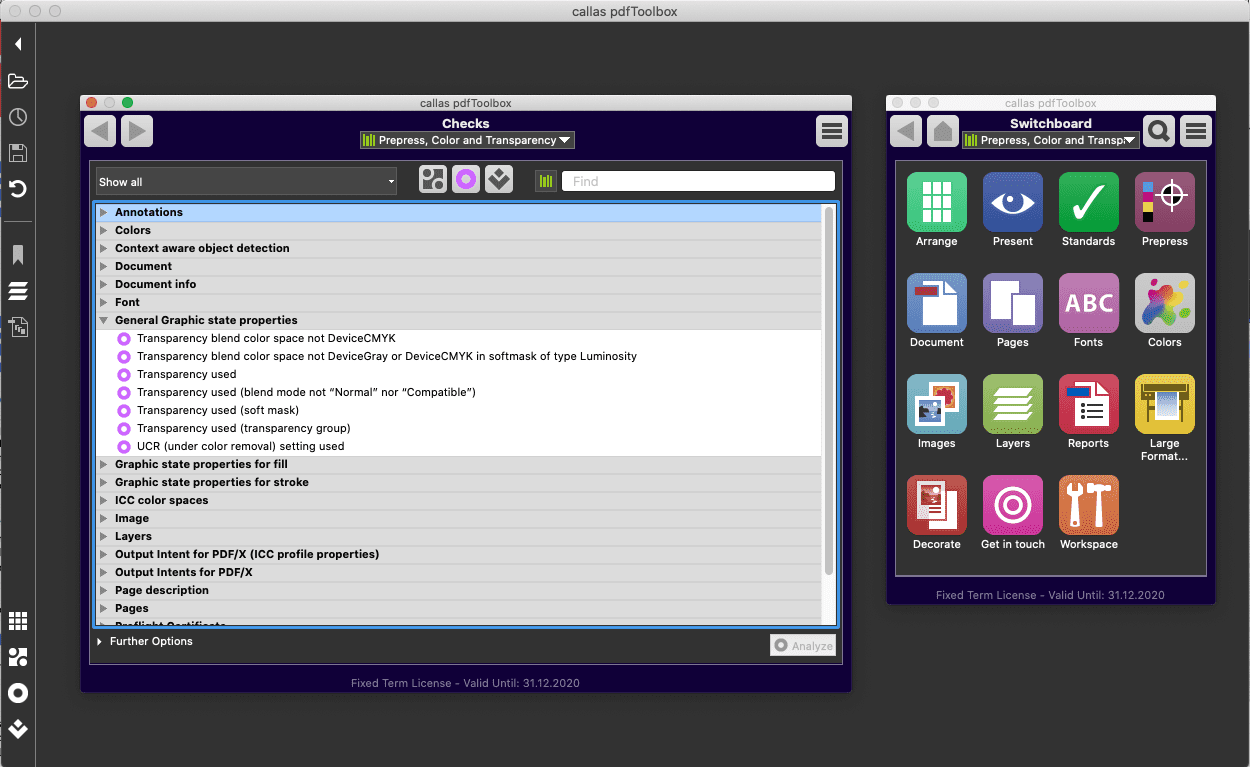Collapse the left sidebar with top arrow
The image size is (1250, 767).
pos(17,45)
